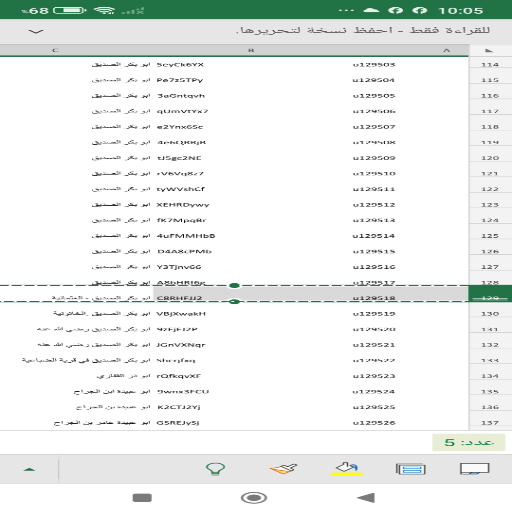512x512 pixels.
Task: Select row header 125
Action: tap(490, 236)
